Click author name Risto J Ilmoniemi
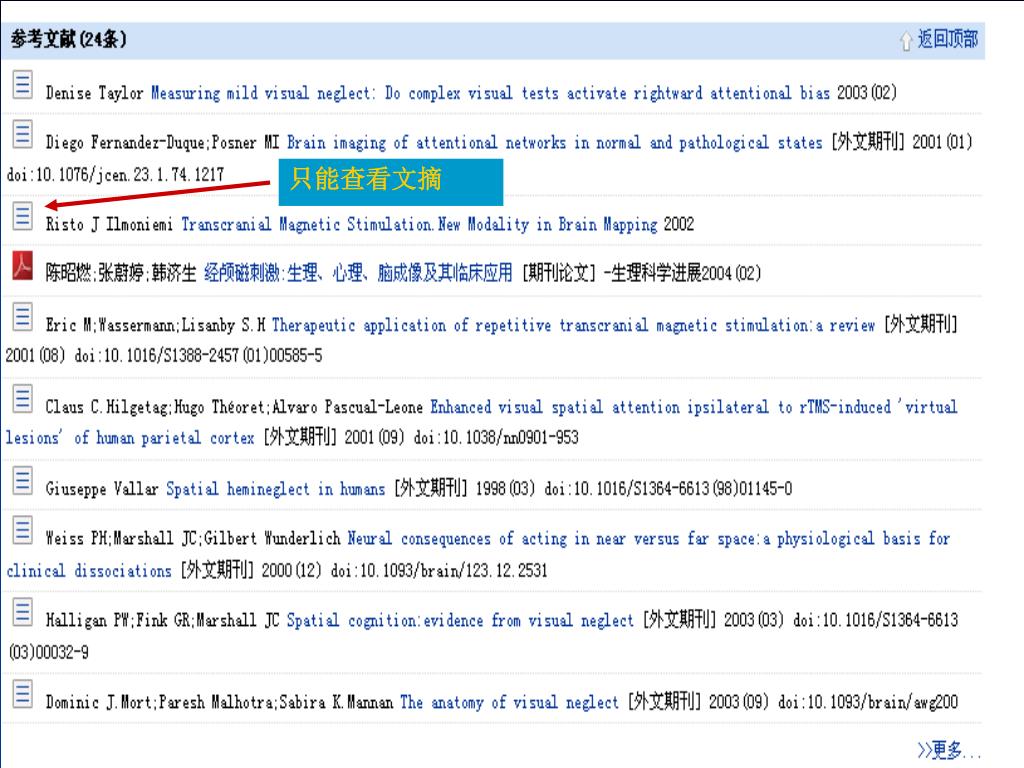The height and width of the screenshot is (768, 1024). pos(109,225)
